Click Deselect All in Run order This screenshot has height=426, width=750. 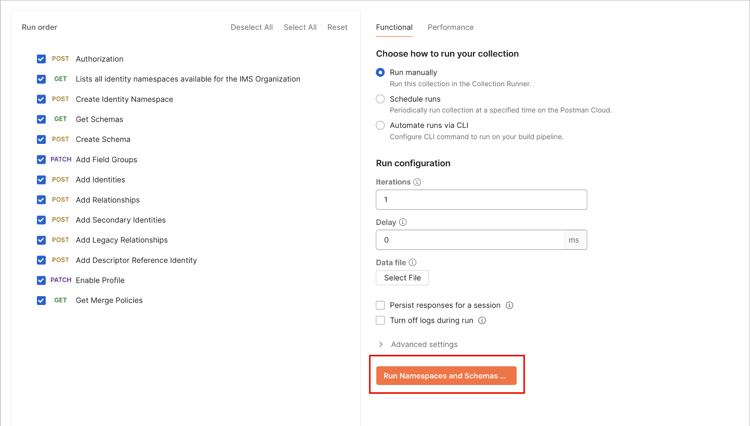(x=251, y=27)
